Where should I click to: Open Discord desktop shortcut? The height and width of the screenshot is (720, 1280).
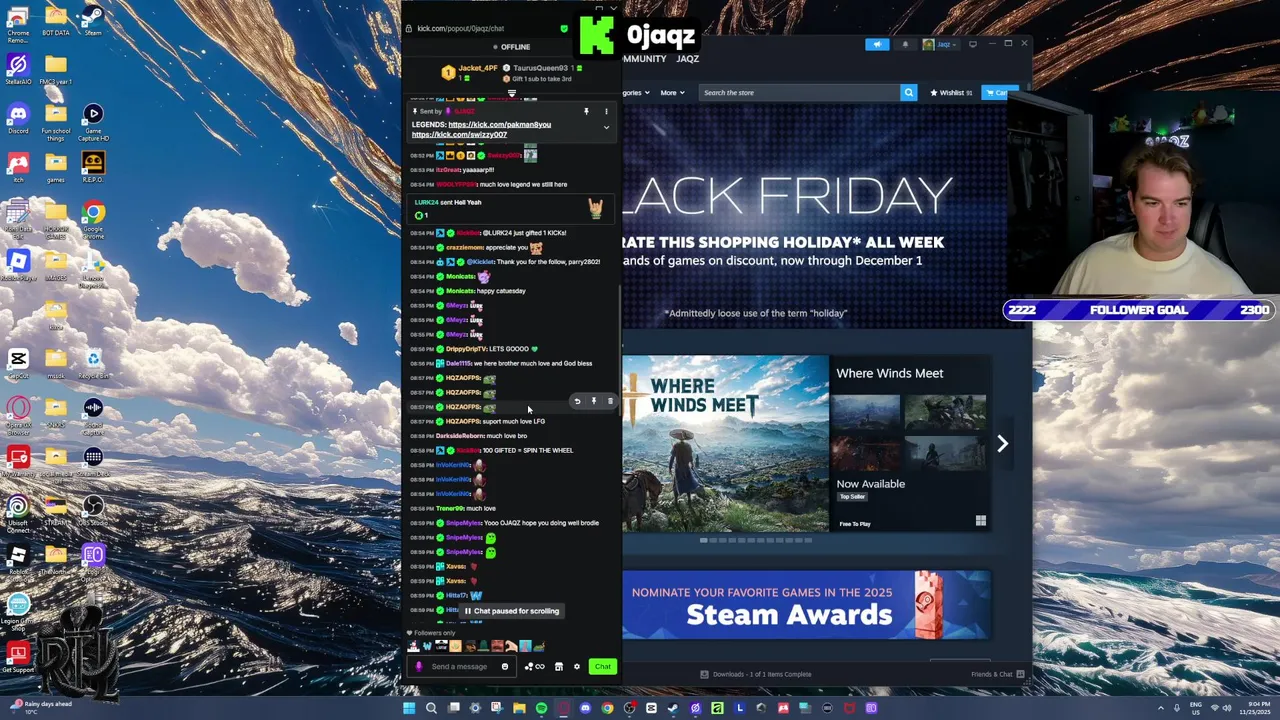18,118
